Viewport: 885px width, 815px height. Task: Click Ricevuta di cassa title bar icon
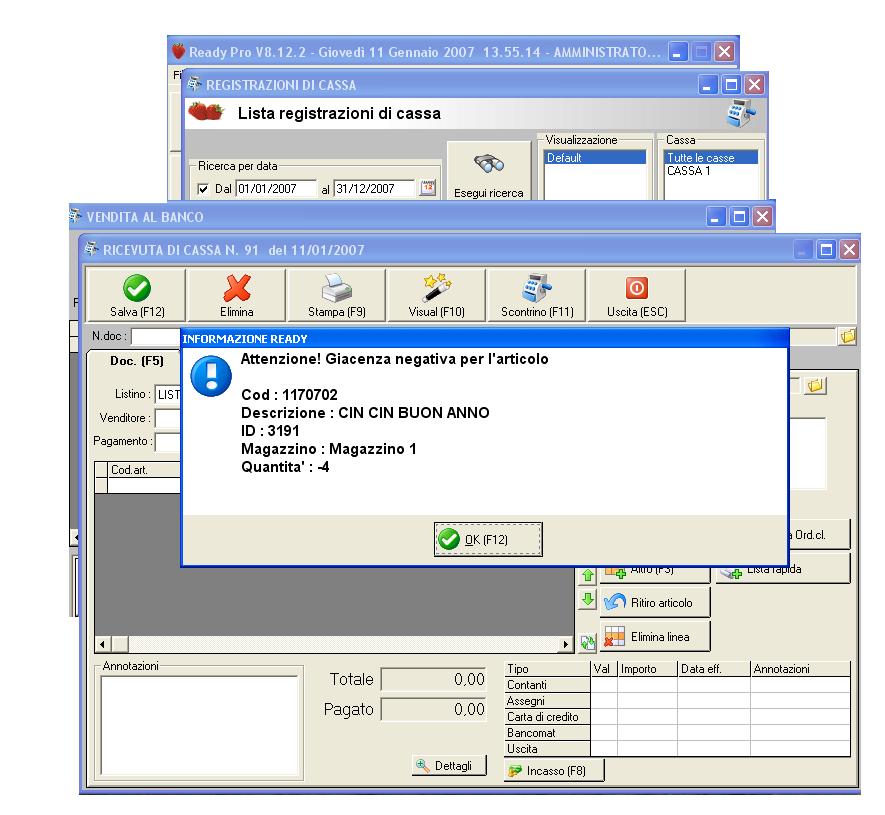tap(91, 249)
